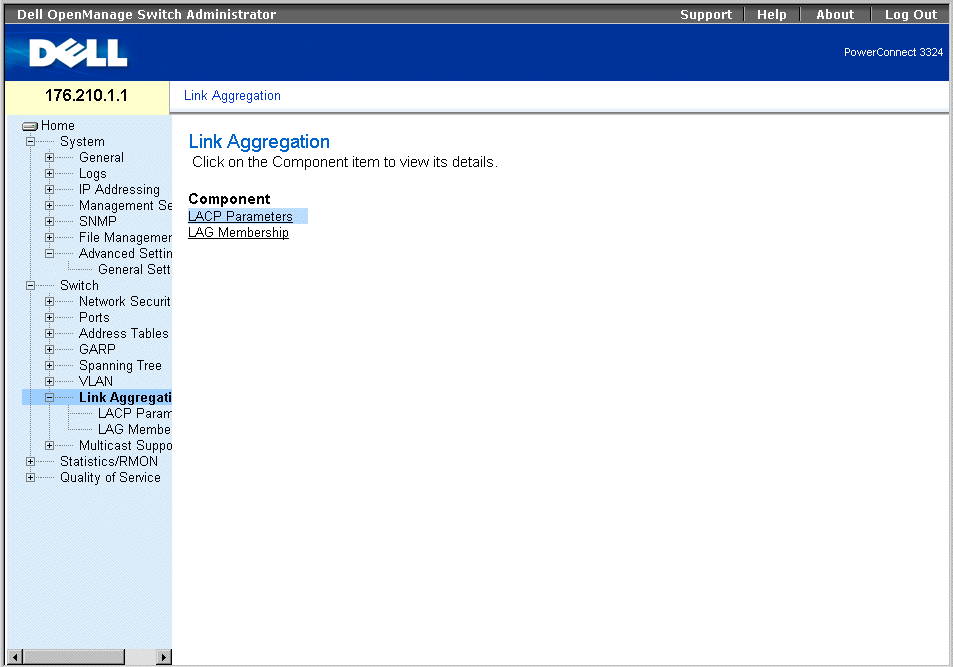Select Logs tree item

click(92, 174)
